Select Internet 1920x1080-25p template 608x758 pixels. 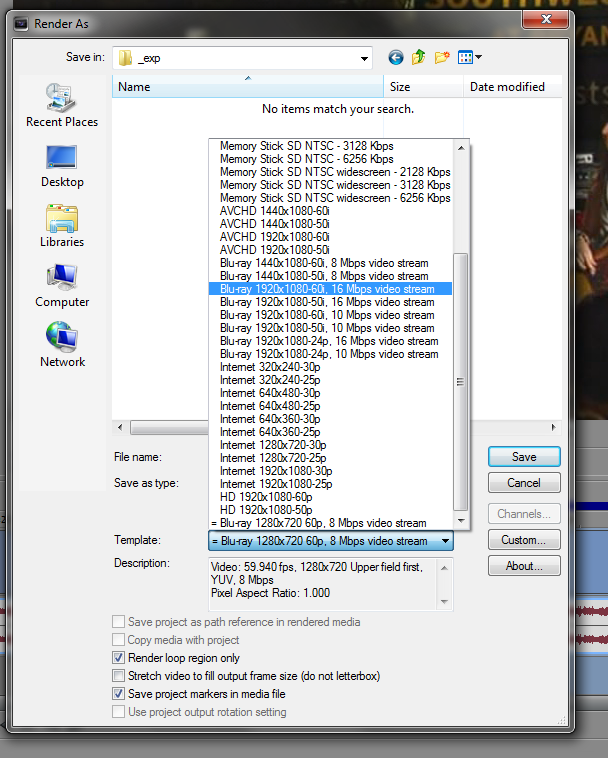330,484
